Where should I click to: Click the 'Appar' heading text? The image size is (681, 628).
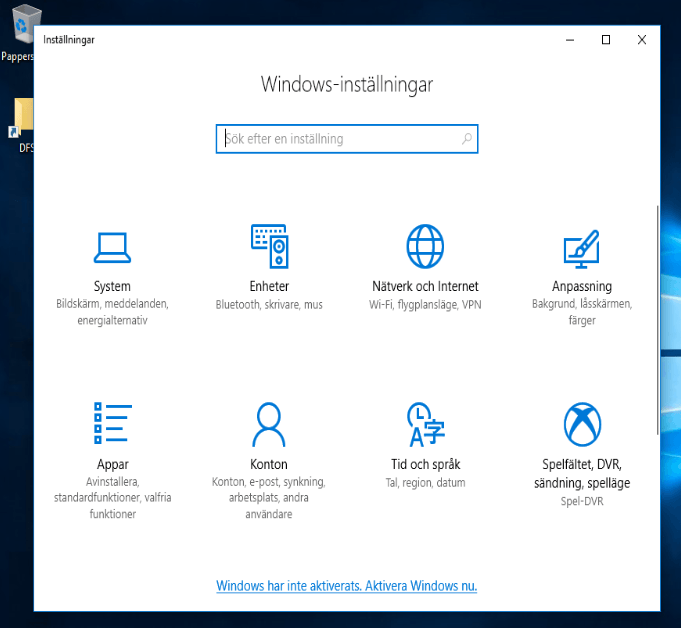tap(112, 465)
